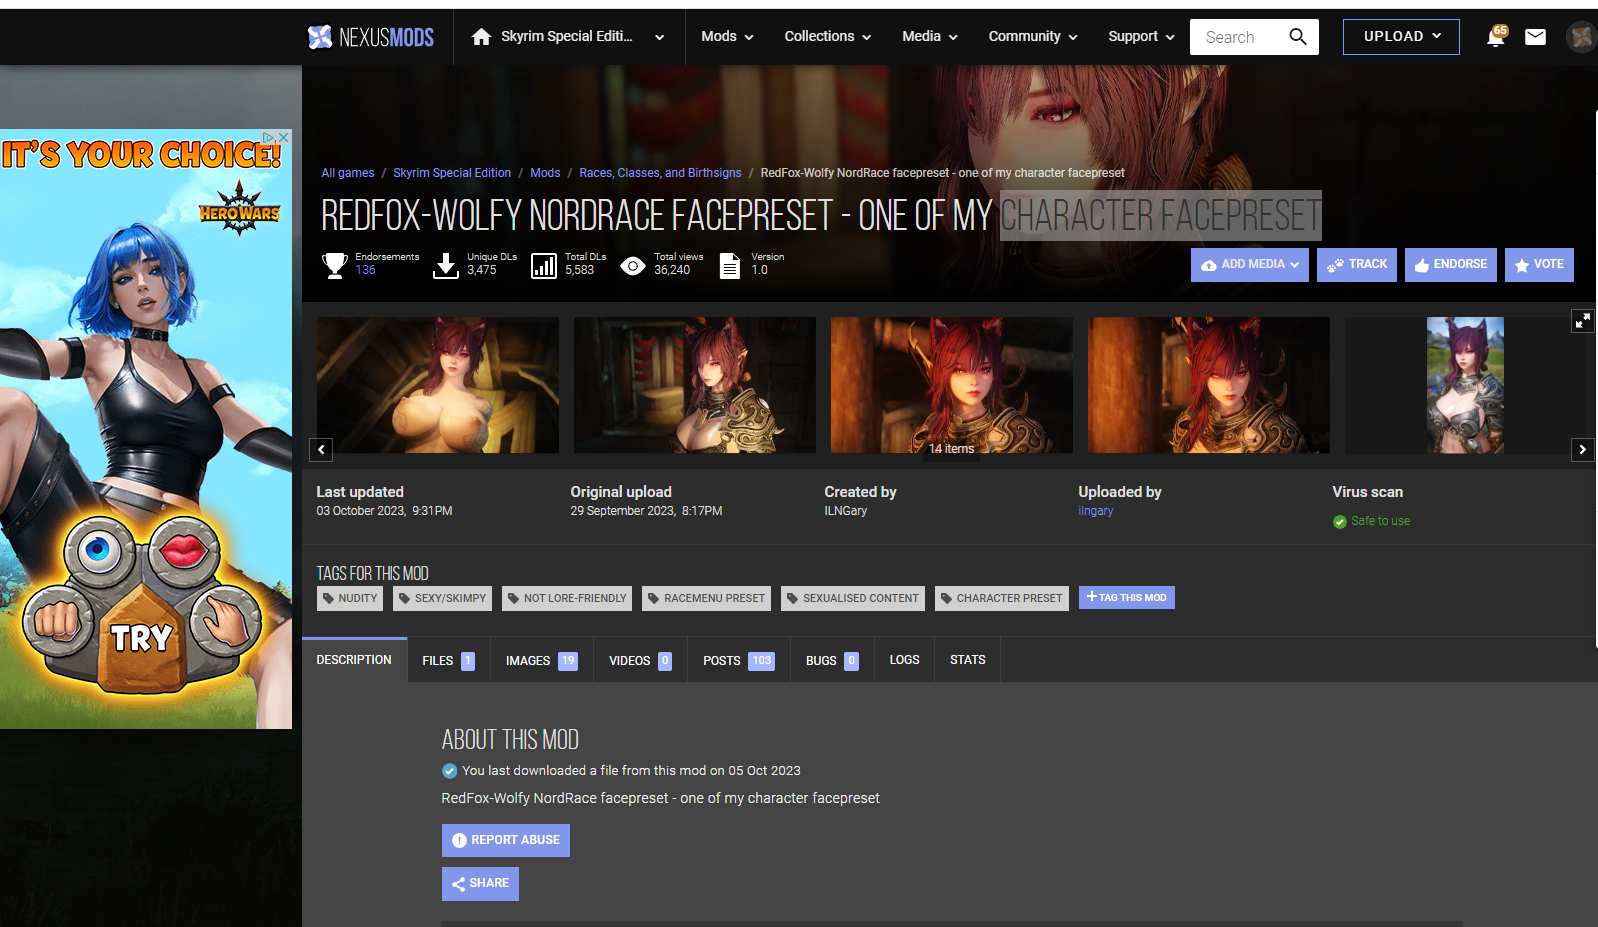This screenshot has width=1598, height=927.
Task: Expand the image gallery to fullscreen
Action: pyautogui.click(x=1582, y=321)
